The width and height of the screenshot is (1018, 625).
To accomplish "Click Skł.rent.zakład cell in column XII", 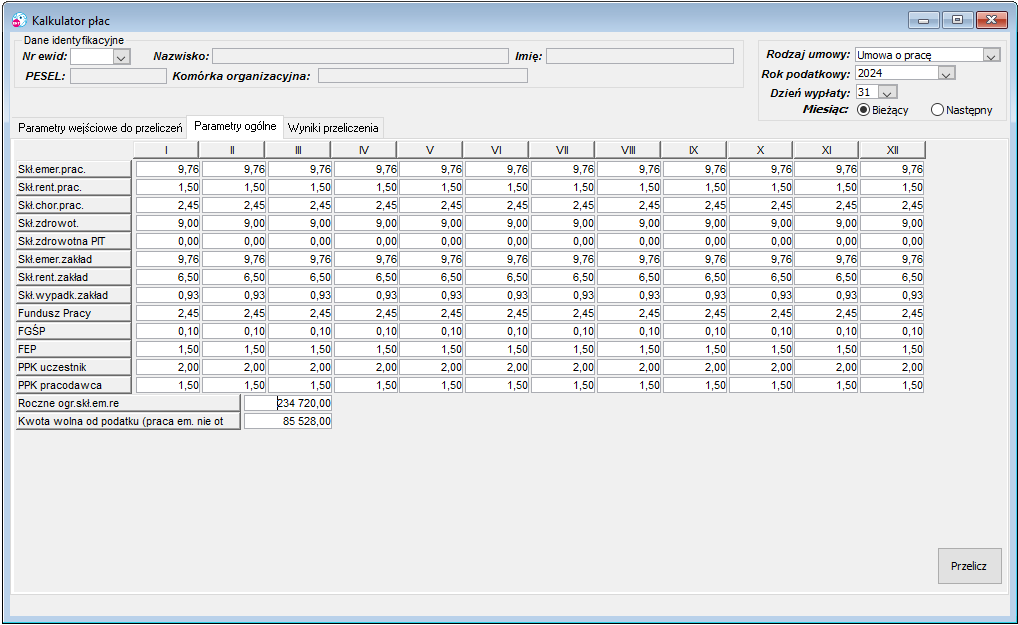I will click(892, 277).
